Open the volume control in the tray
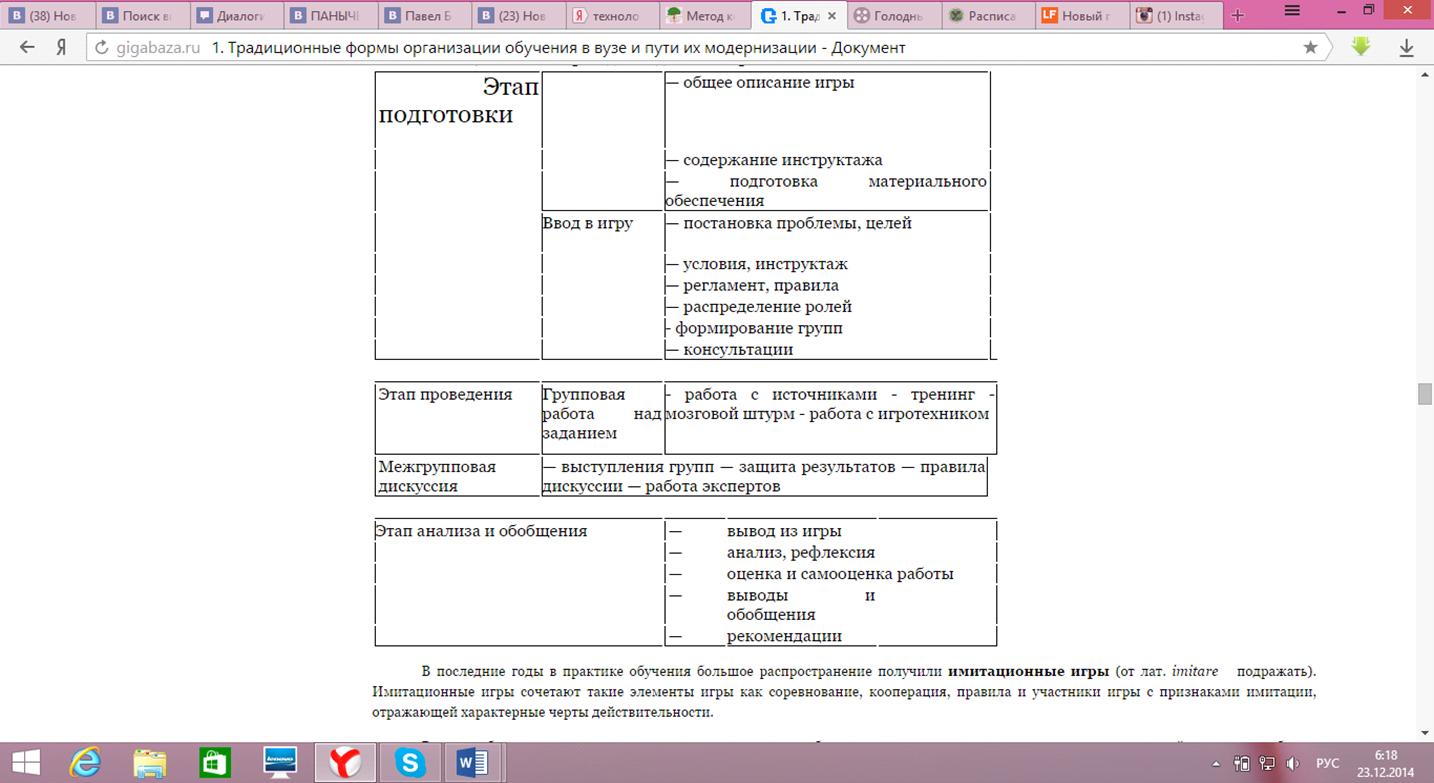1434x783 pixels. click(1292, 763)
